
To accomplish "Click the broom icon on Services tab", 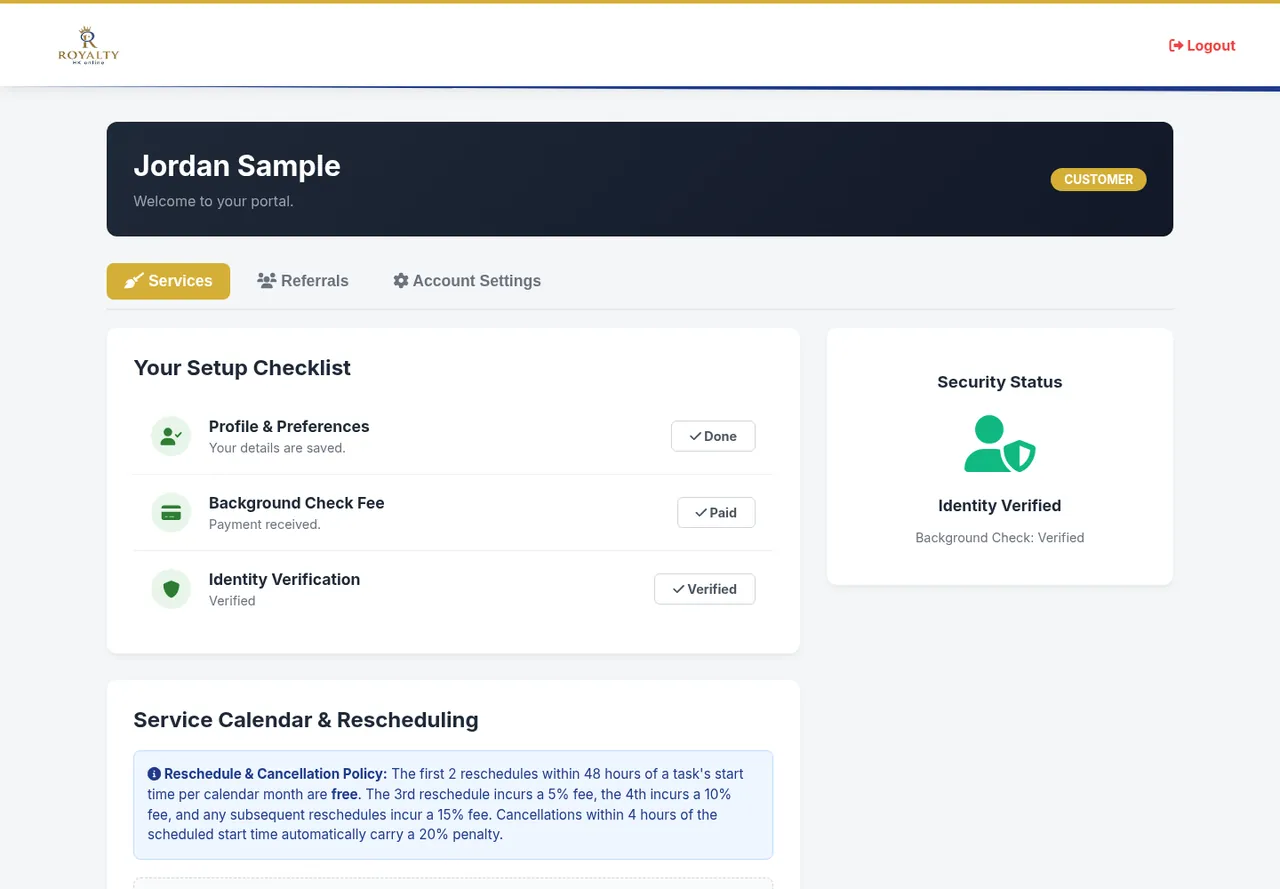I will (x=134, y=281).
